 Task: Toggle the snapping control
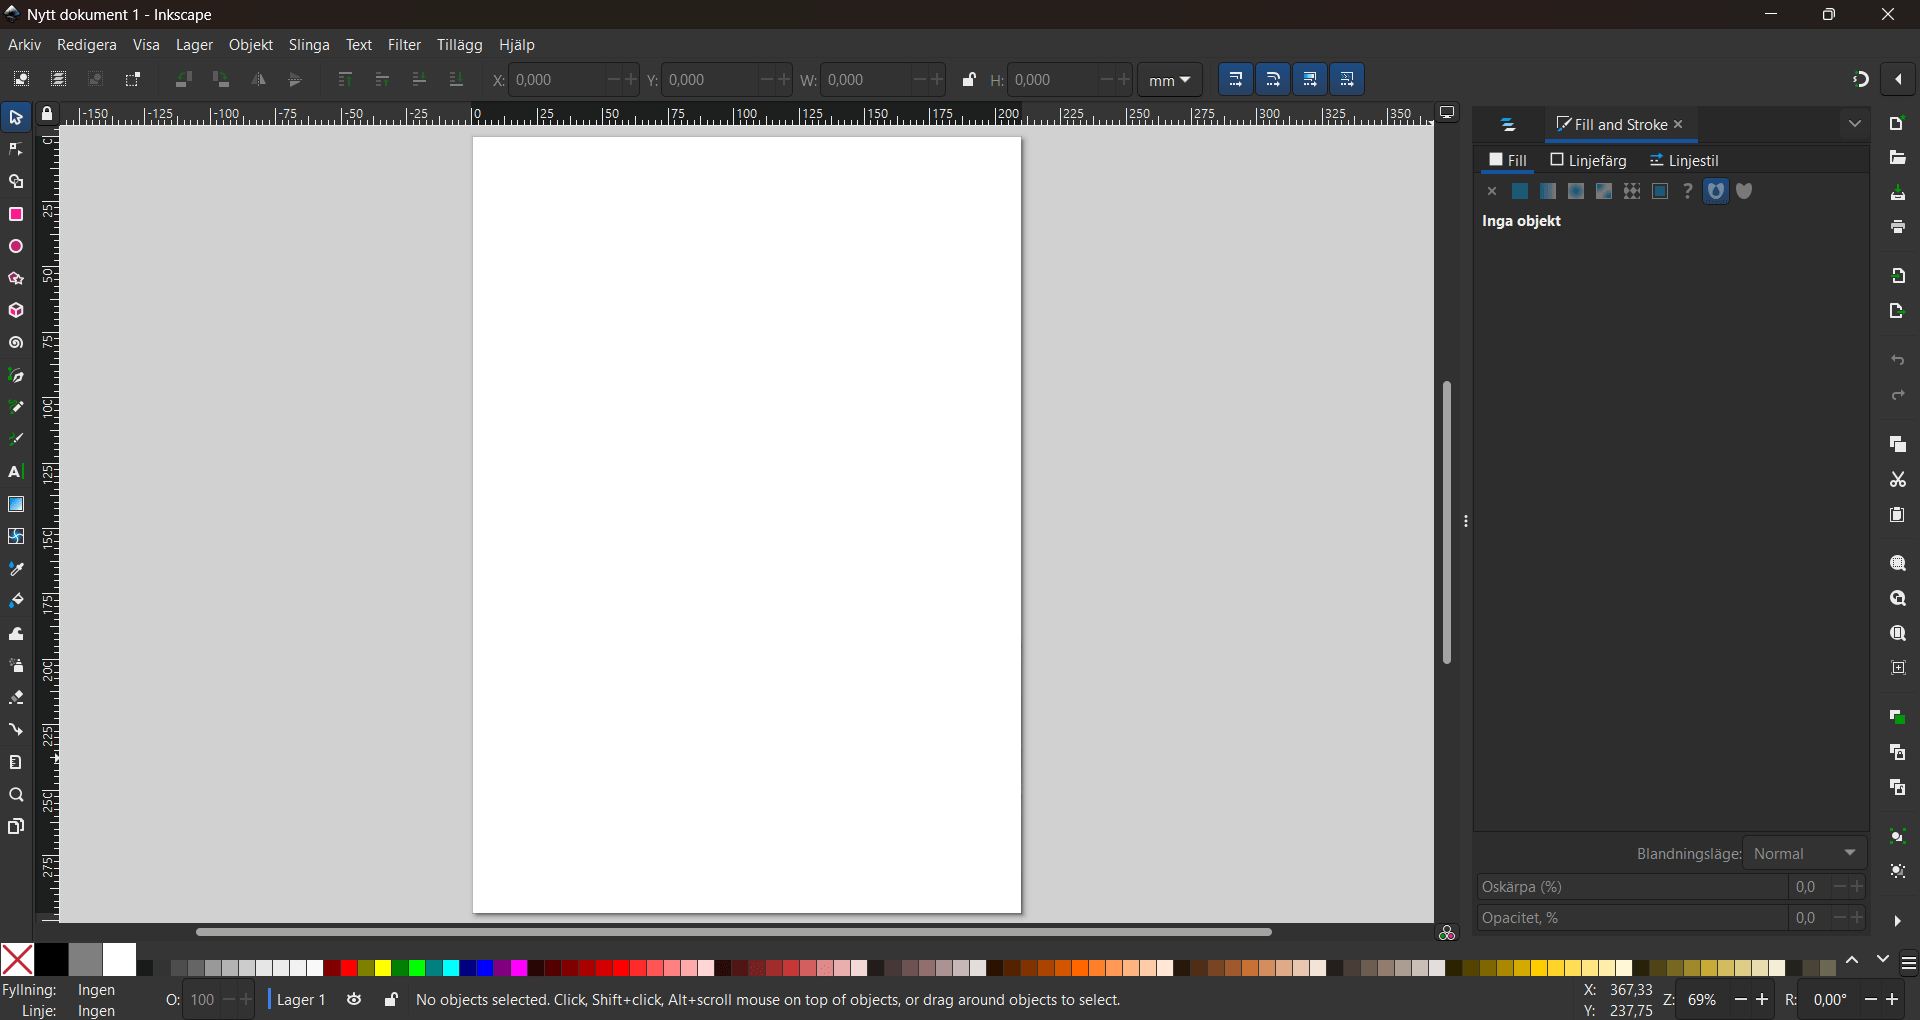pos(1860,80)
